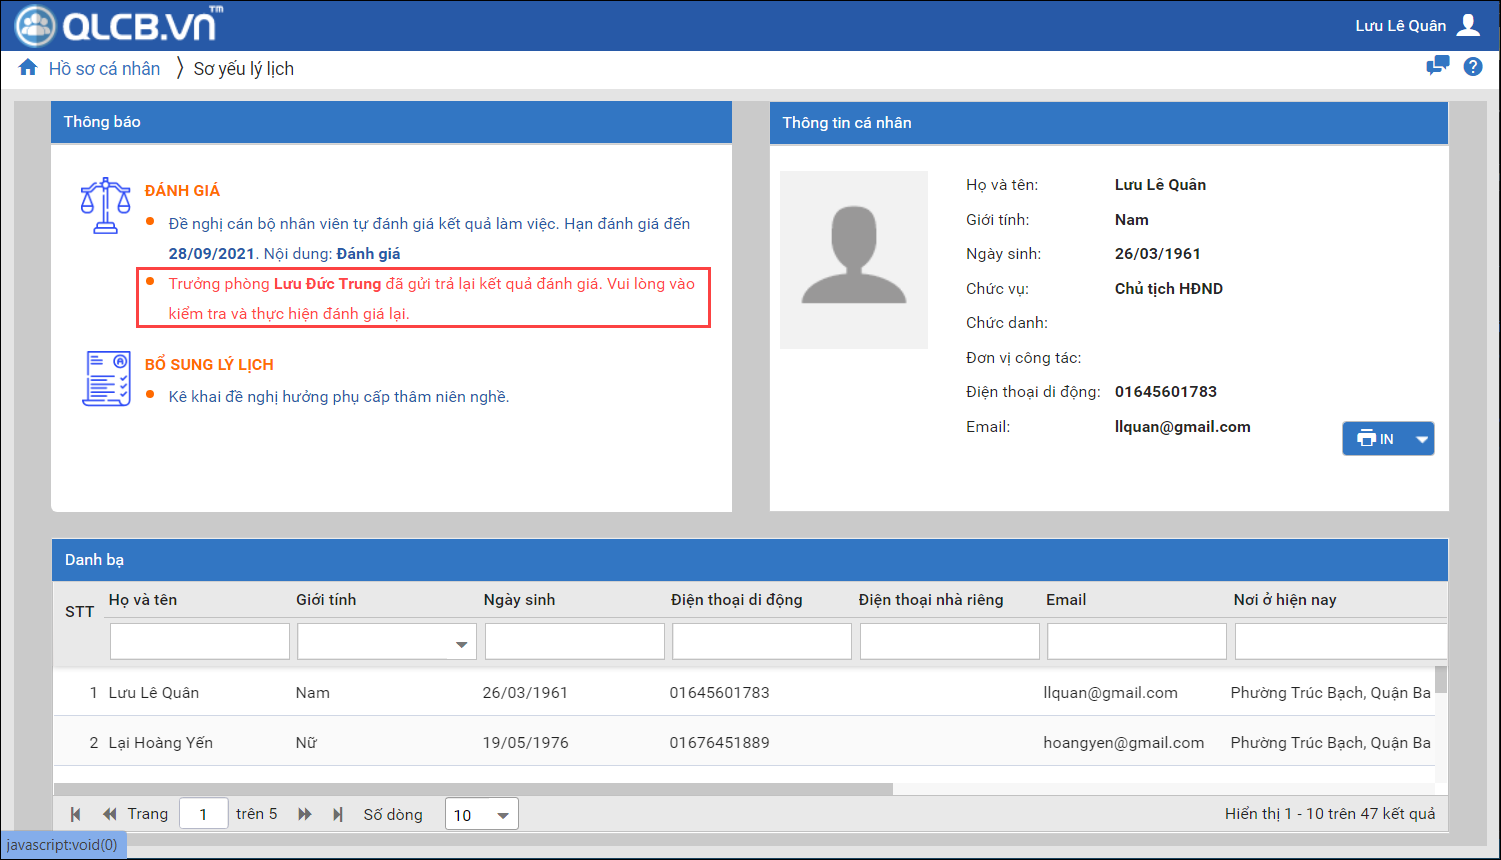Click the document icon beside BỔ SUNG LÝ LỊCH
1501x860 pixels.
(106, 379)
